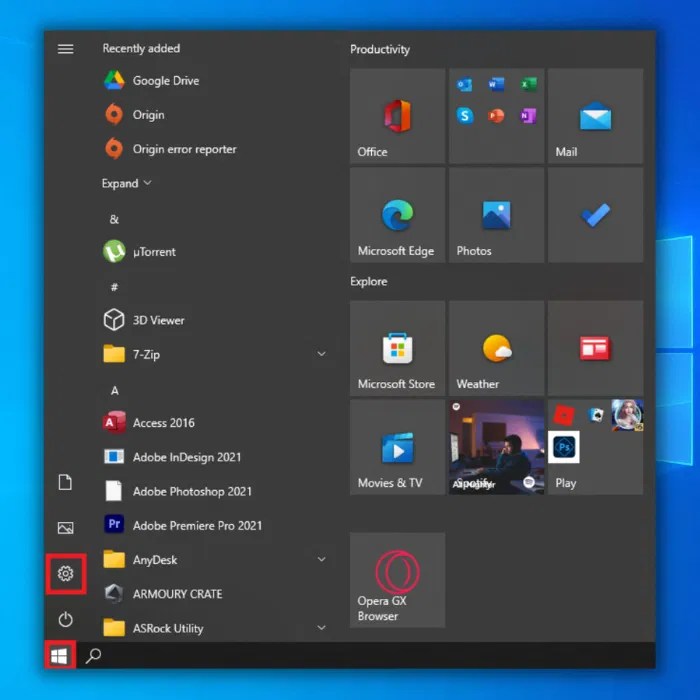The image size is (700, 700).
Task: Open Settings gear in the sidebar
Action: (x=66, y=574)
